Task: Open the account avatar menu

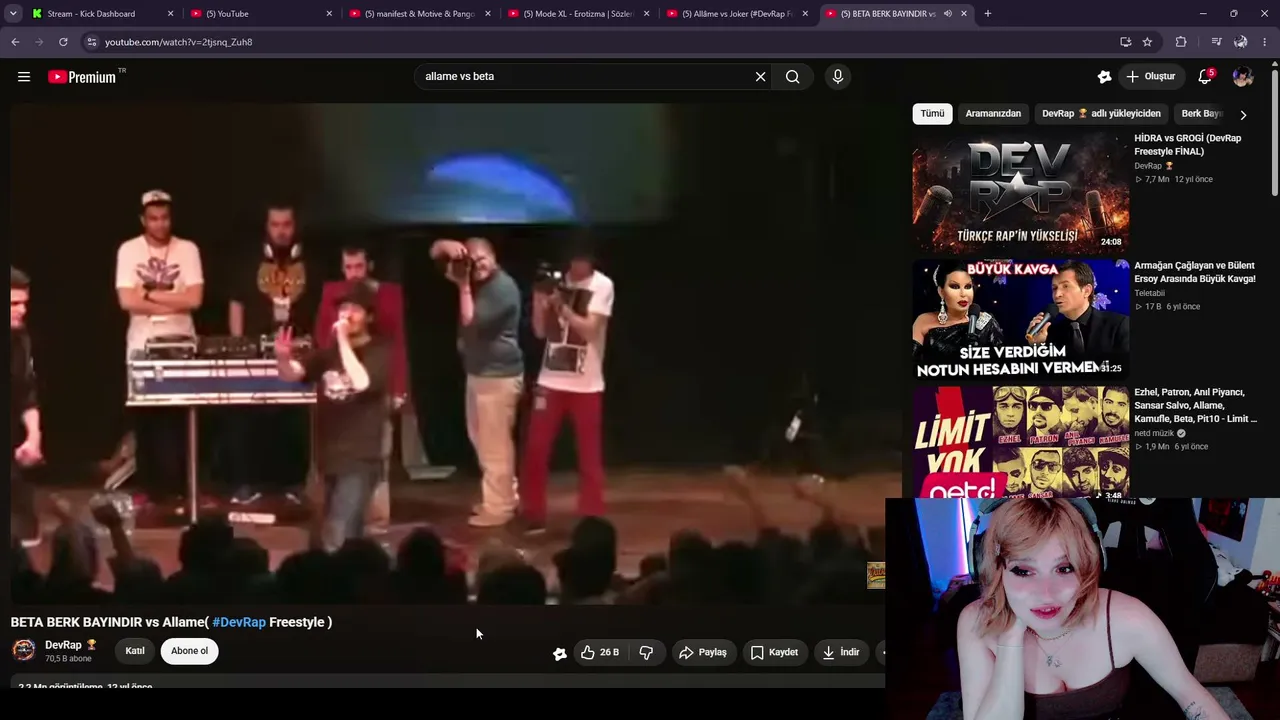Action: 1243,77
